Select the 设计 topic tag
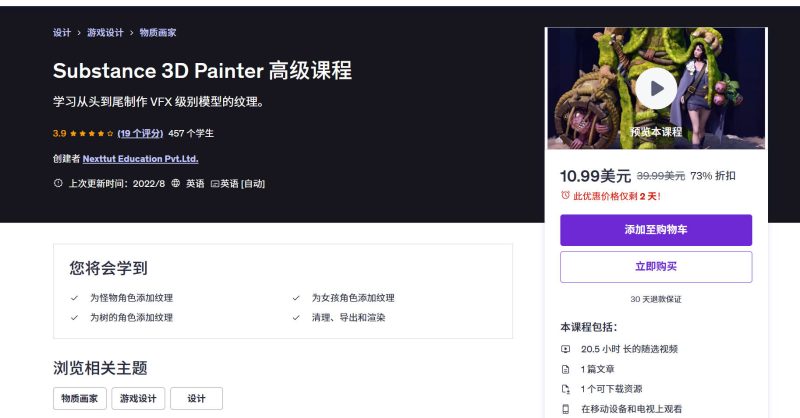This screenshot has width=800, height=418. (x=196, y=399)
